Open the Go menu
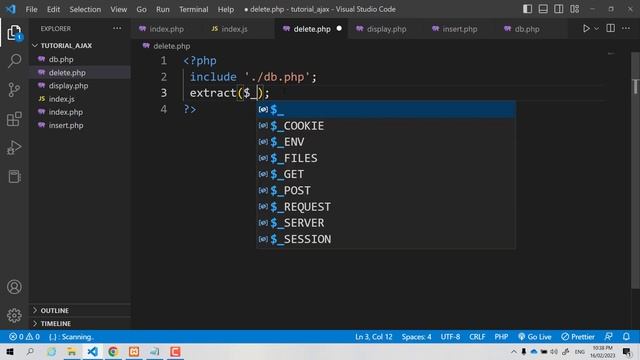 (141, 9)
